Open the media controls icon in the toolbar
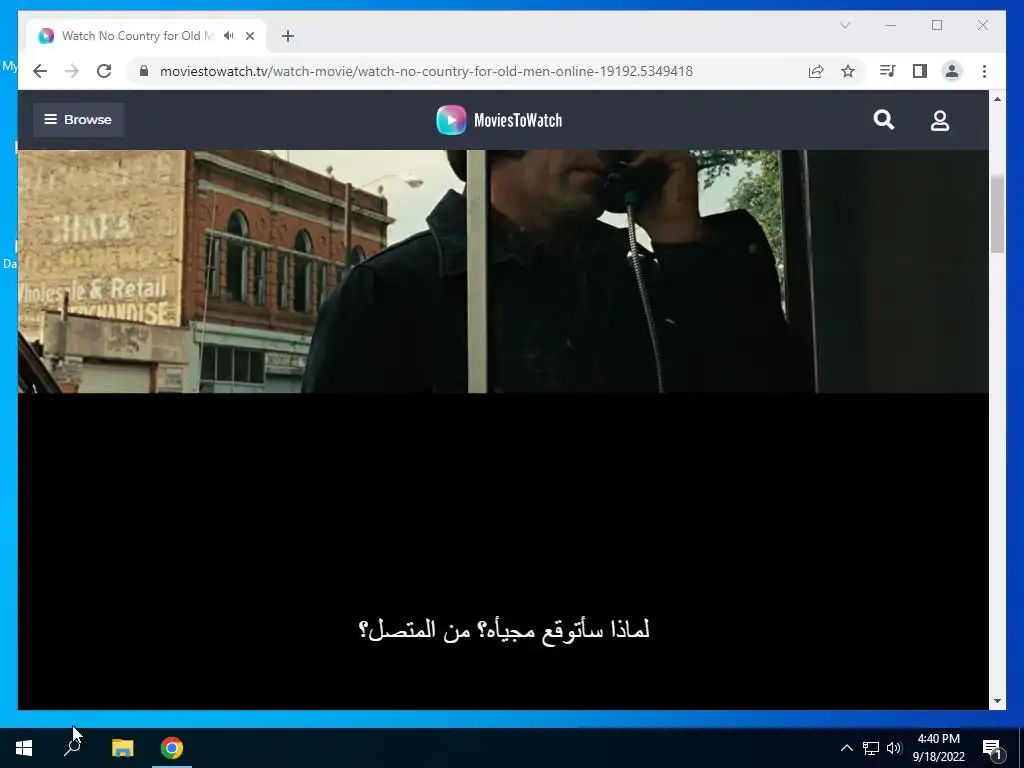Screen dimensions: 1024x768 (887, 71)
